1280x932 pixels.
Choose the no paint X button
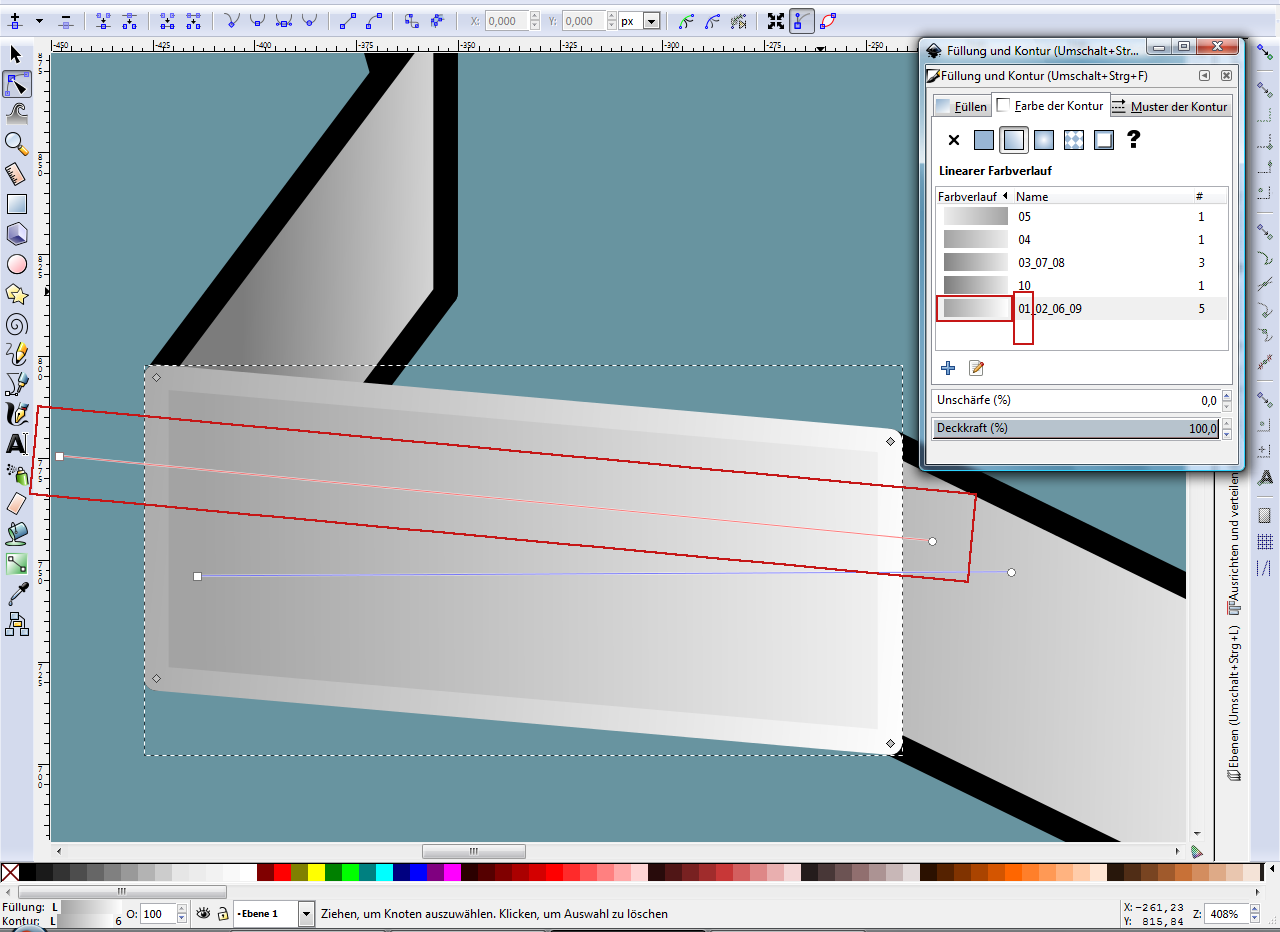click(x=953, y=140)
